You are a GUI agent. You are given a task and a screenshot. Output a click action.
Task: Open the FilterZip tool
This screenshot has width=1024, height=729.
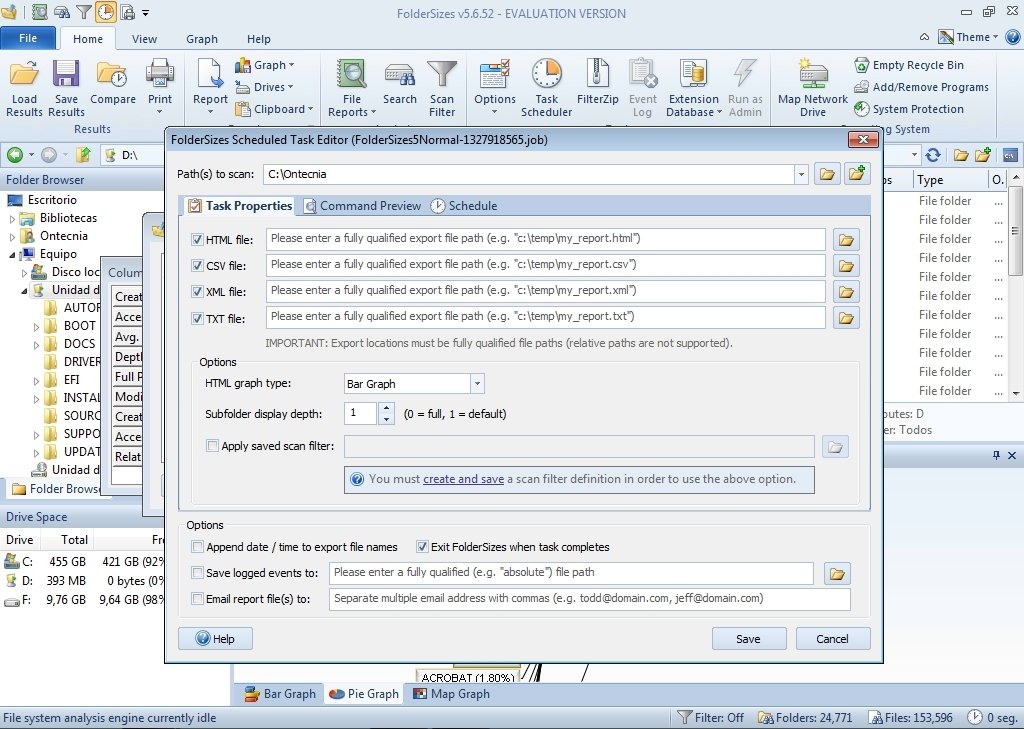click(597, 87)
